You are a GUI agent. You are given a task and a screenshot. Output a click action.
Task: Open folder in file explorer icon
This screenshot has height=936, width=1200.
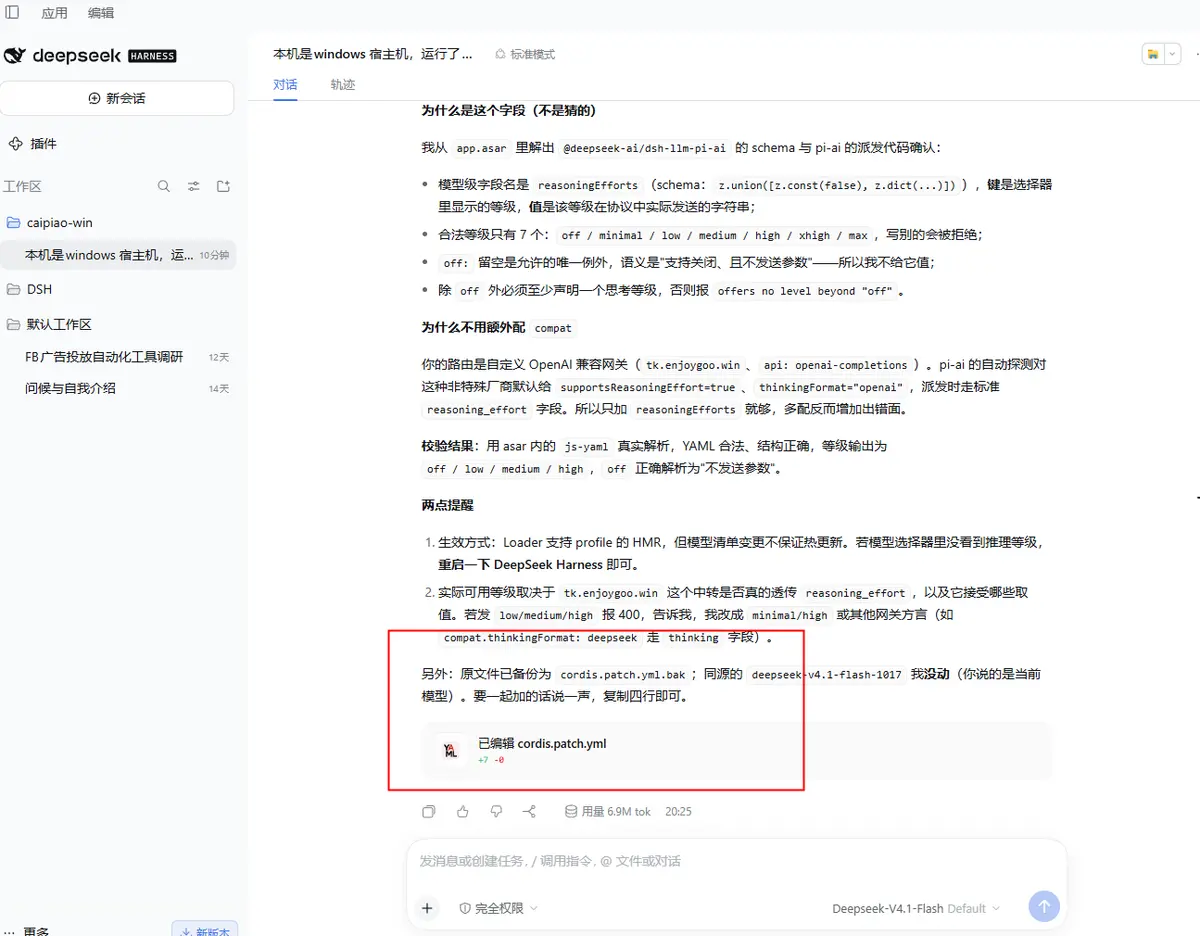[x=1153, y=54]
